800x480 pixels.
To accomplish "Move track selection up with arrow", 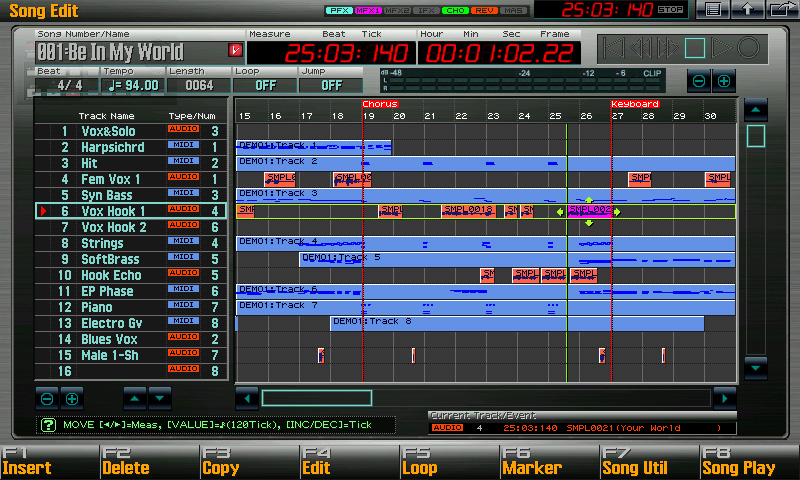I will 135,398.
